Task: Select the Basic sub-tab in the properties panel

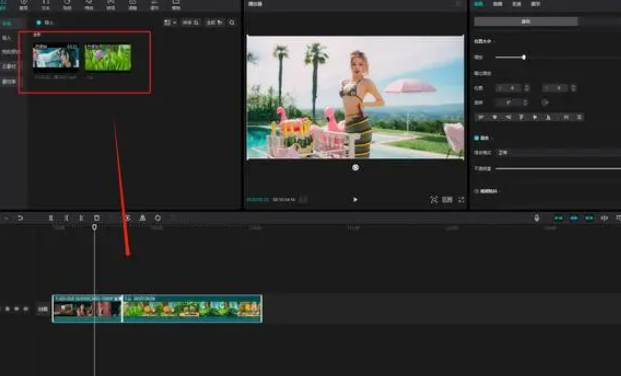Action: pyautogui.click(x=526, y=21)
